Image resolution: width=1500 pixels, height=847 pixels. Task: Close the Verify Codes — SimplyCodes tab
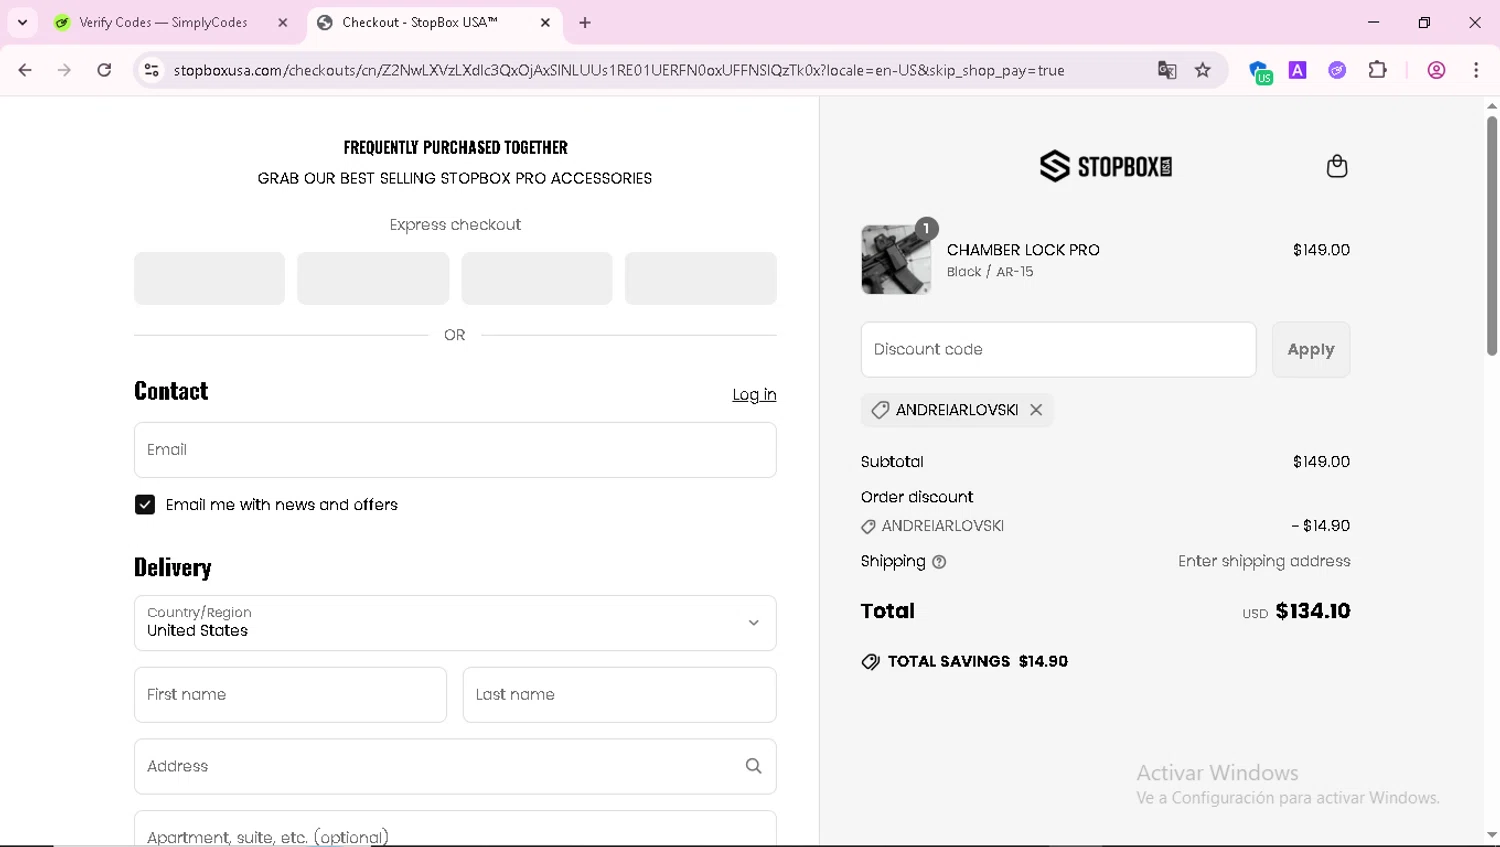pyautogui.click(x=283, y=22)
